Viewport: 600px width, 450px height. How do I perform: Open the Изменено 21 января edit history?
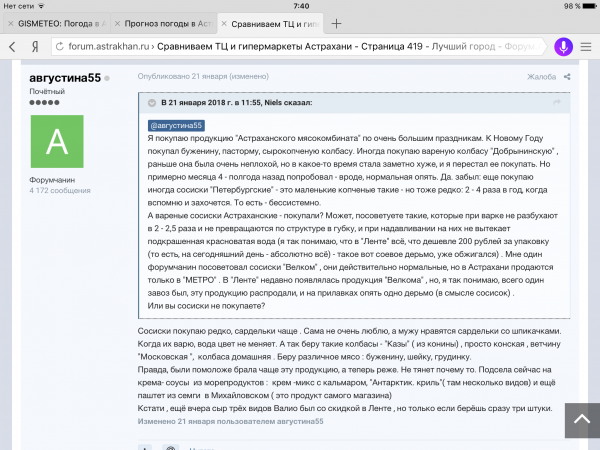[x=230, y=421]
